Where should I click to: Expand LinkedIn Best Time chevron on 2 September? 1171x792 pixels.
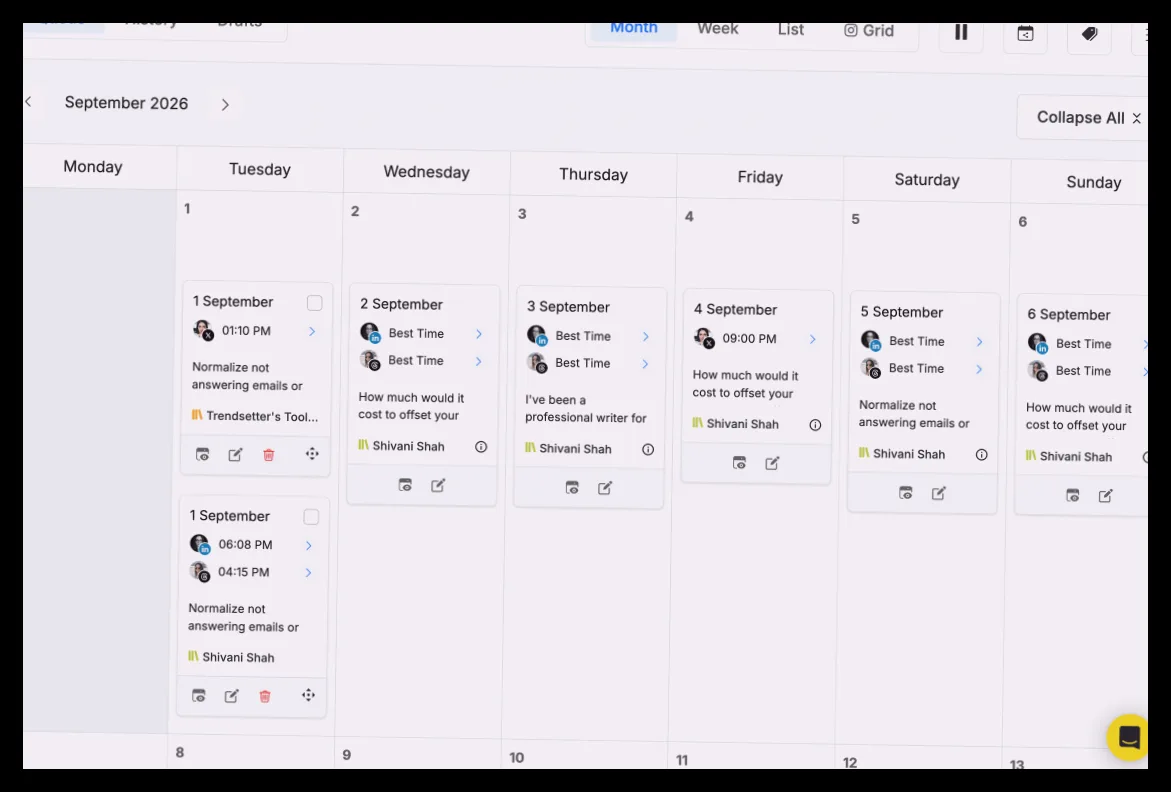479,334
